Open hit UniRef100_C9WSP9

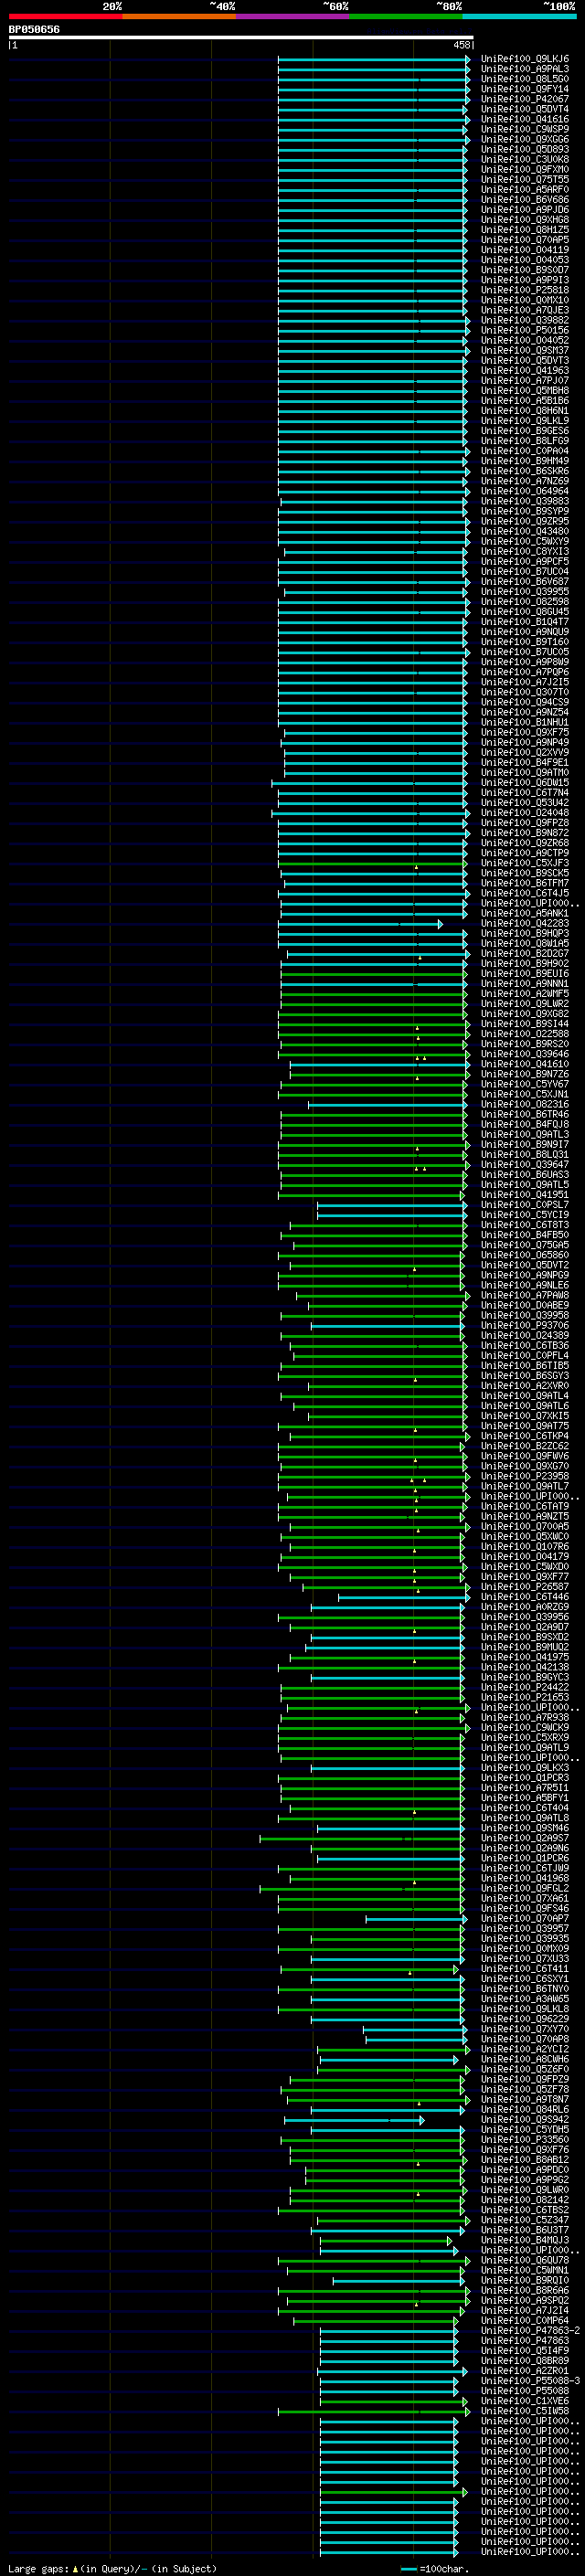(x=525, y=129)
